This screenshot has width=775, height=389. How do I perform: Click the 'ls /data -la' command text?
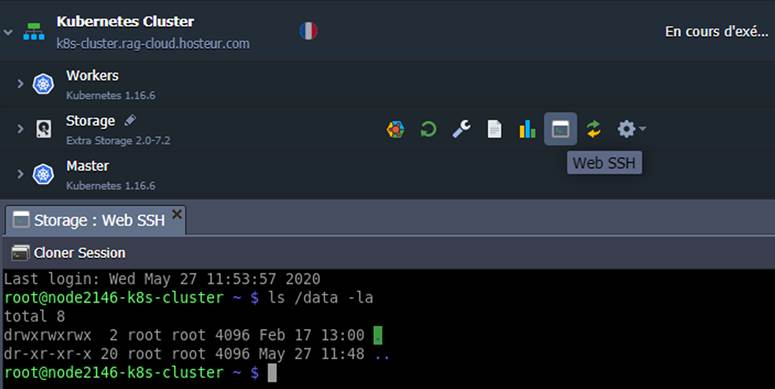point(321,298)
